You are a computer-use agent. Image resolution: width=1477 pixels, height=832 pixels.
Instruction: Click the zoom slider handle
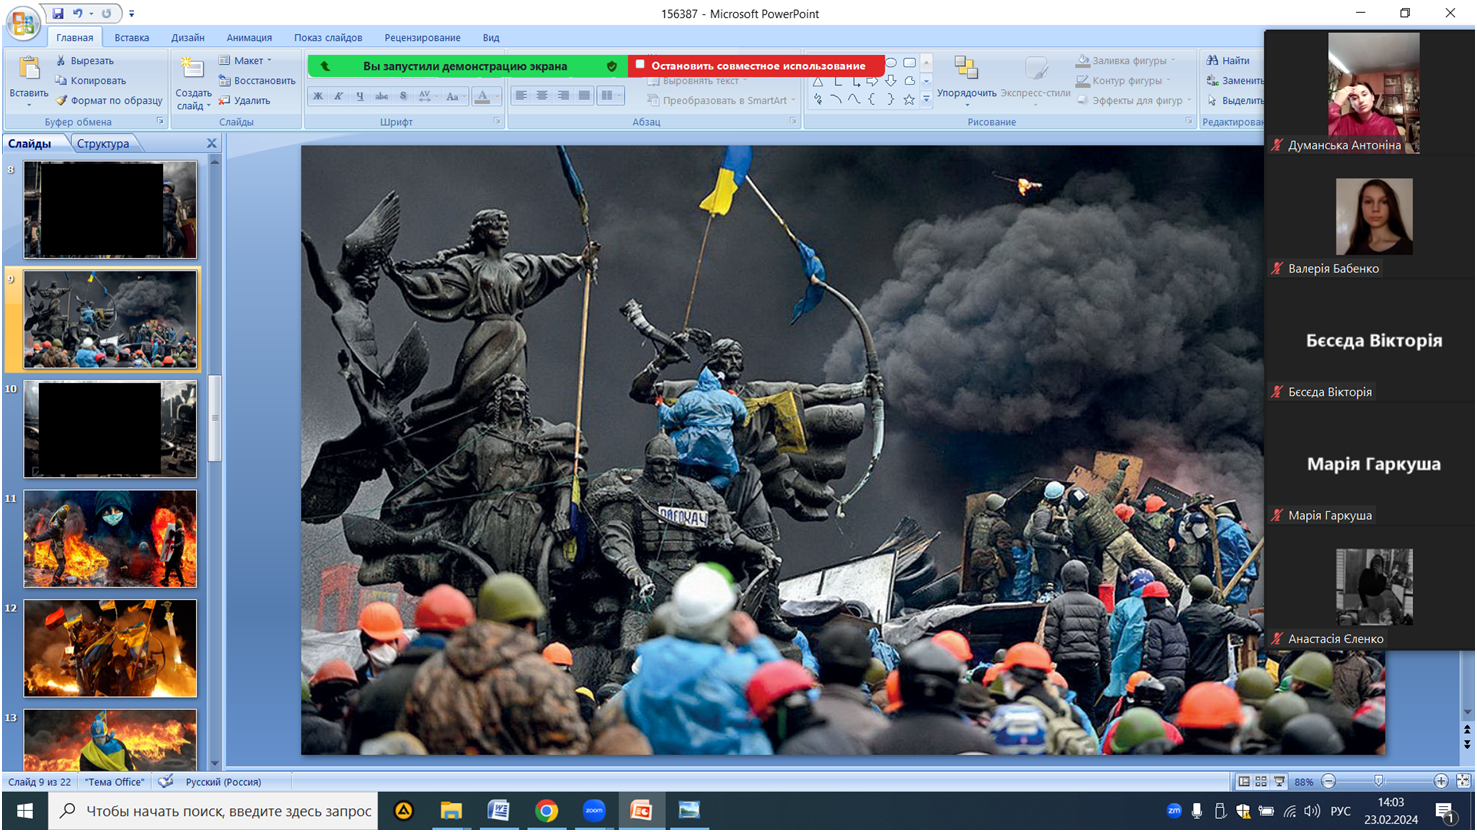[1379, 781]
